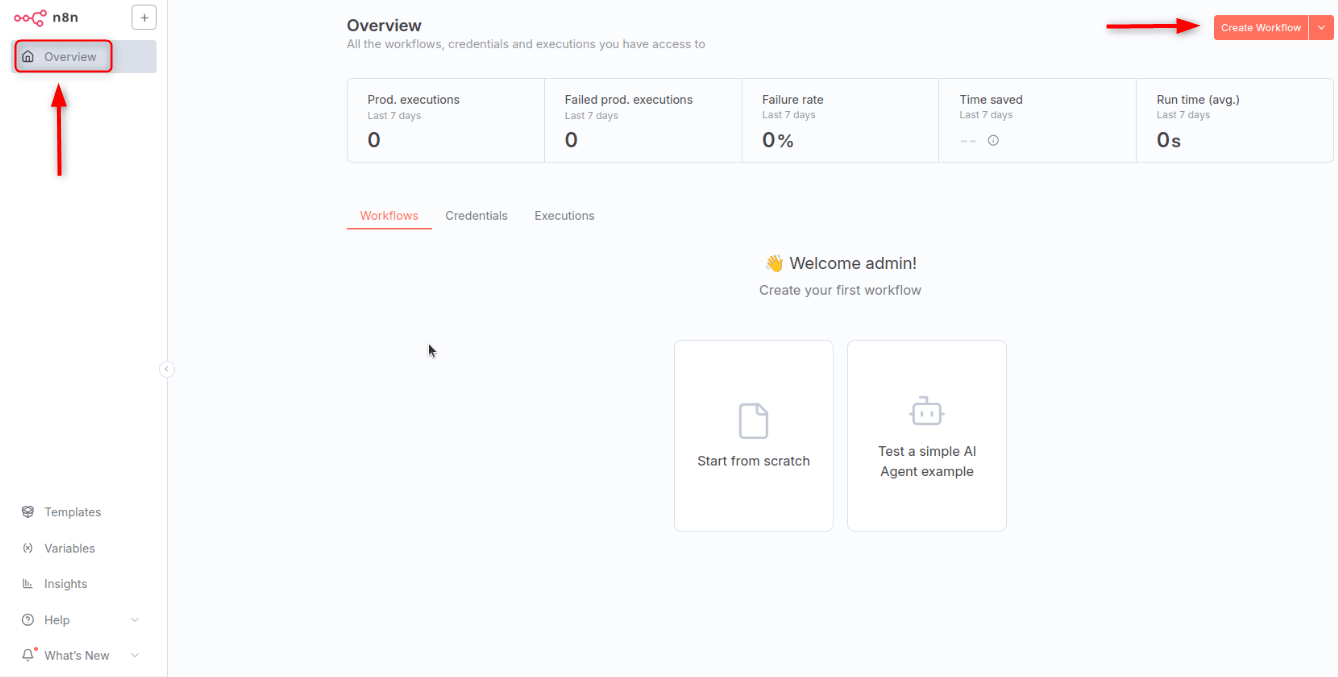Click the Failure rate stat card
This screenshot has height=677, width=1338.
(x=839, y=120)
